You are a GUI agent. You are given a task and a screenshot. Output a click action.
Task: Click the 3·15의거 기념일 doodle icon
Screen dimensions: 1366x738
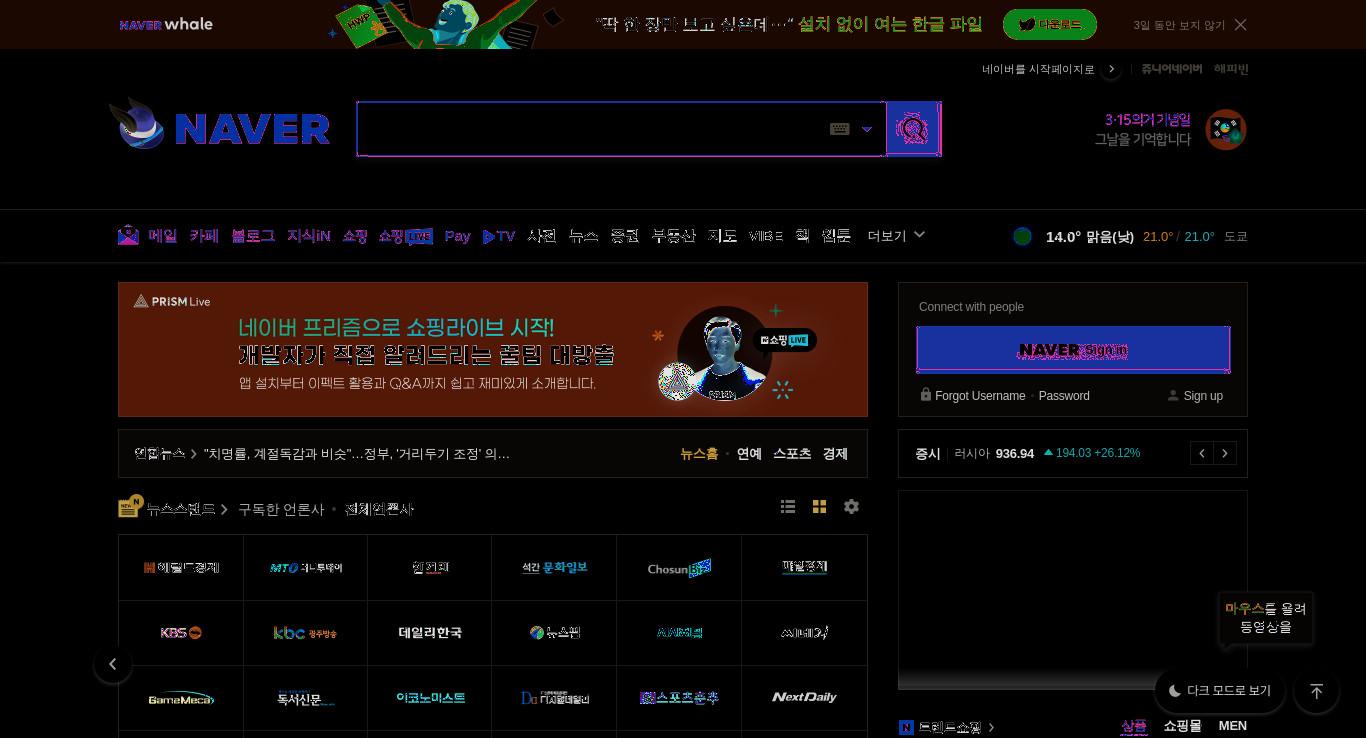(x=1226, y=130)
